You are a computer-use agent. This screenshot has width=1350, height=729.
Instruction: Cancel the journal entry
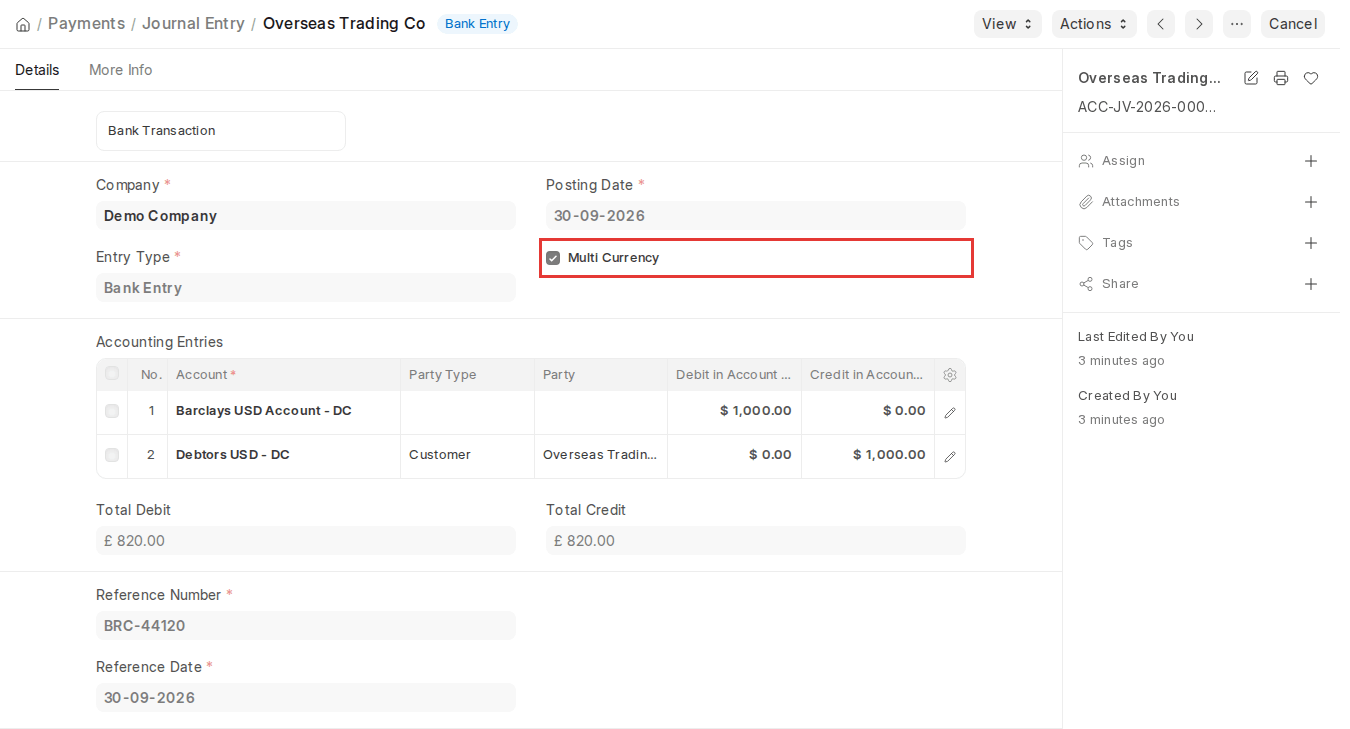[1293, 24]
